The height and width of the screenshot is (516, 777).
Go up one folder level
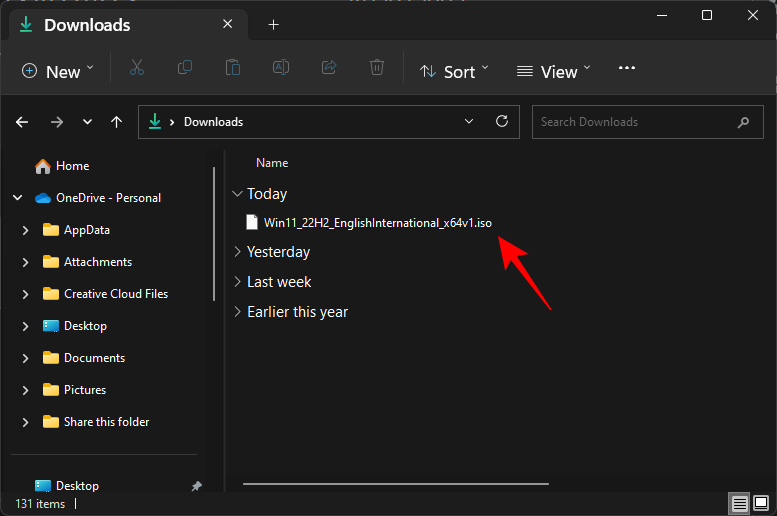tap(116, 122)
